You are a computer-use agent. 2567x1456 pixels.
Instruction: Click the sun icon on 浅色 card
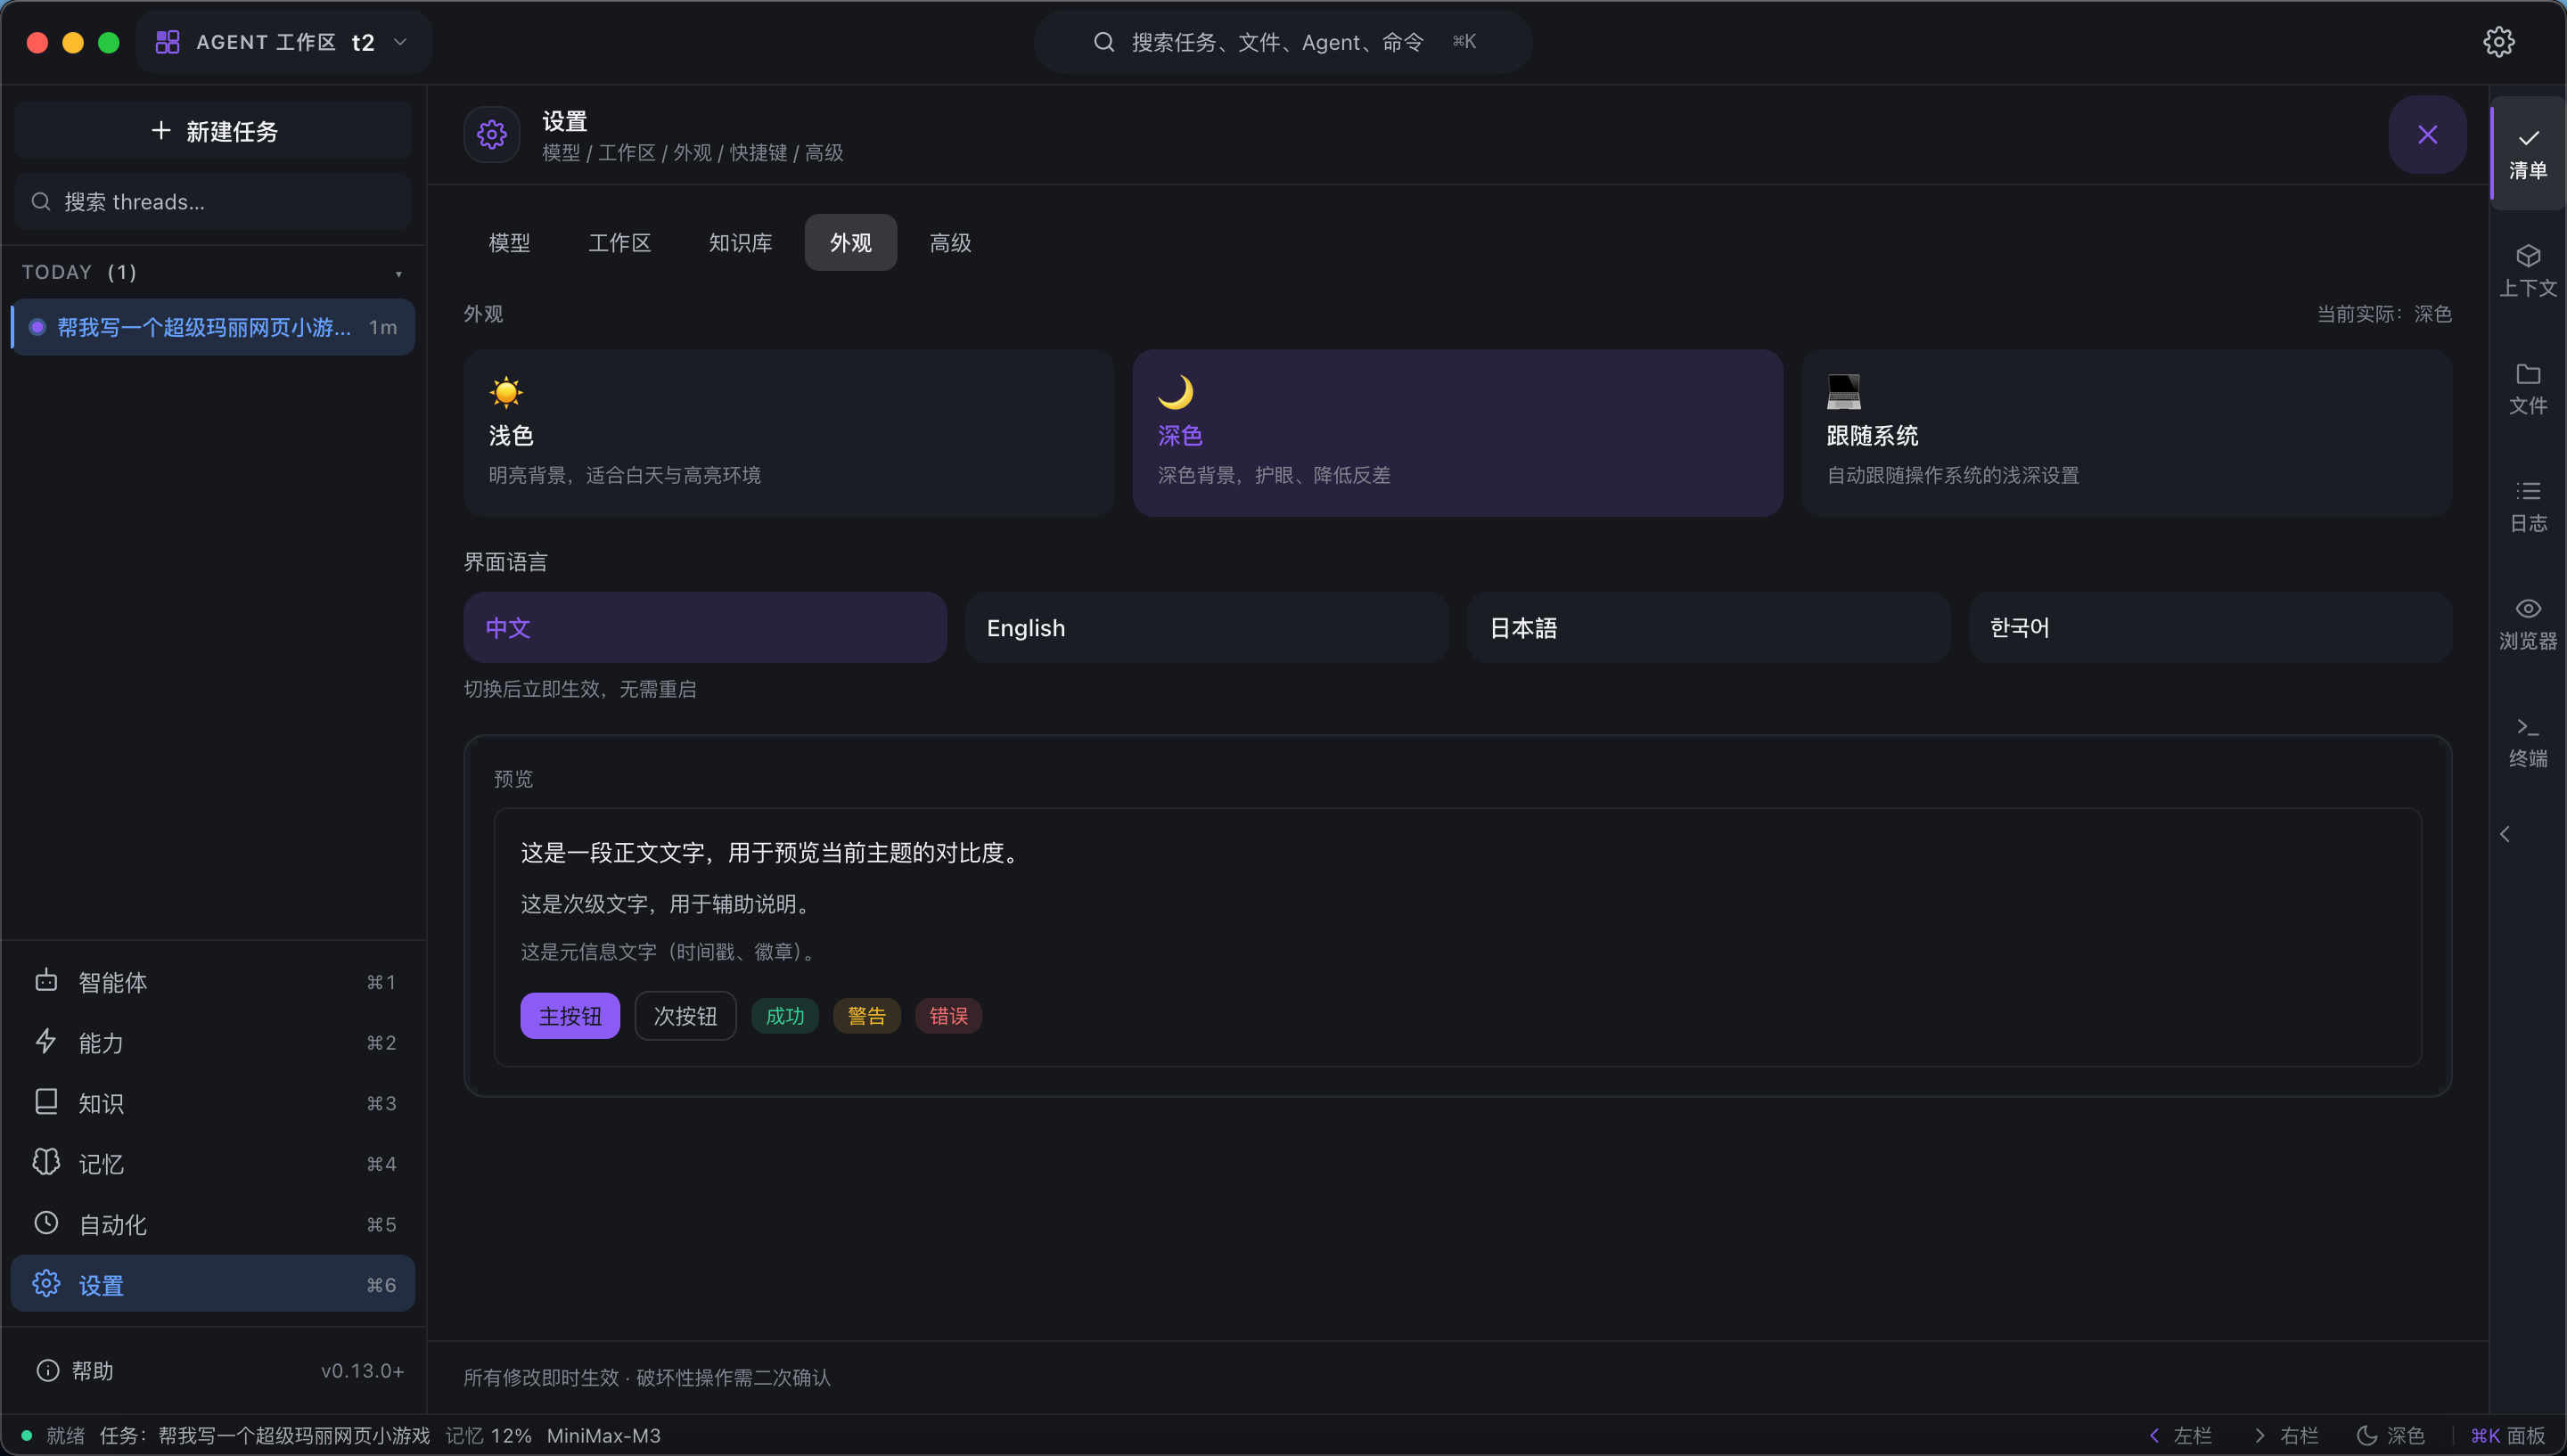[x=506, y=392]
